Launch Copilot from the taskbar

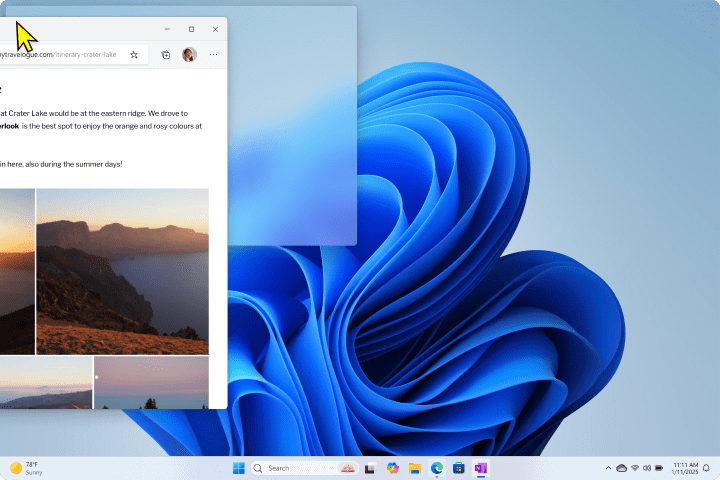click(393, 468)
